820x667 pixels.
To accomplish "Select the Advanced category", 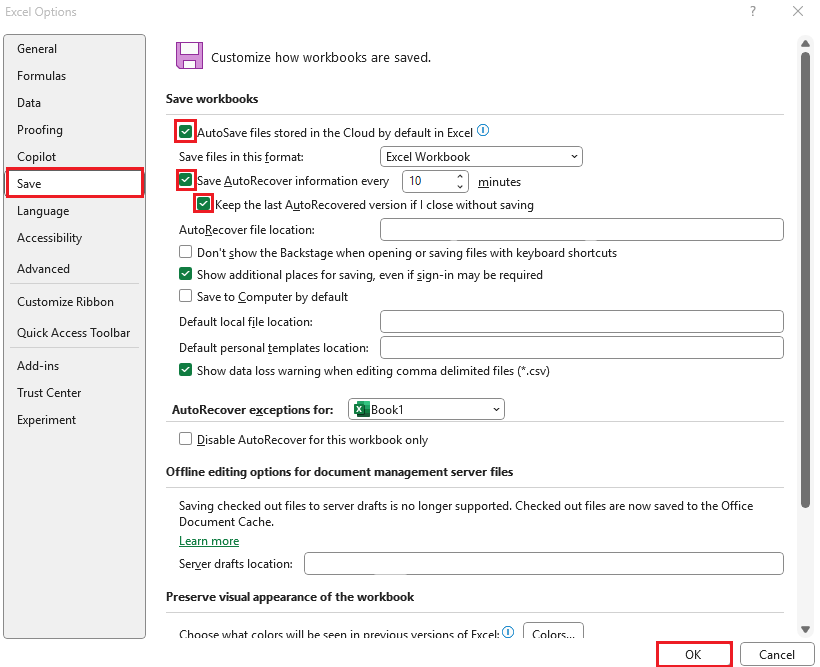I will 43,268.
